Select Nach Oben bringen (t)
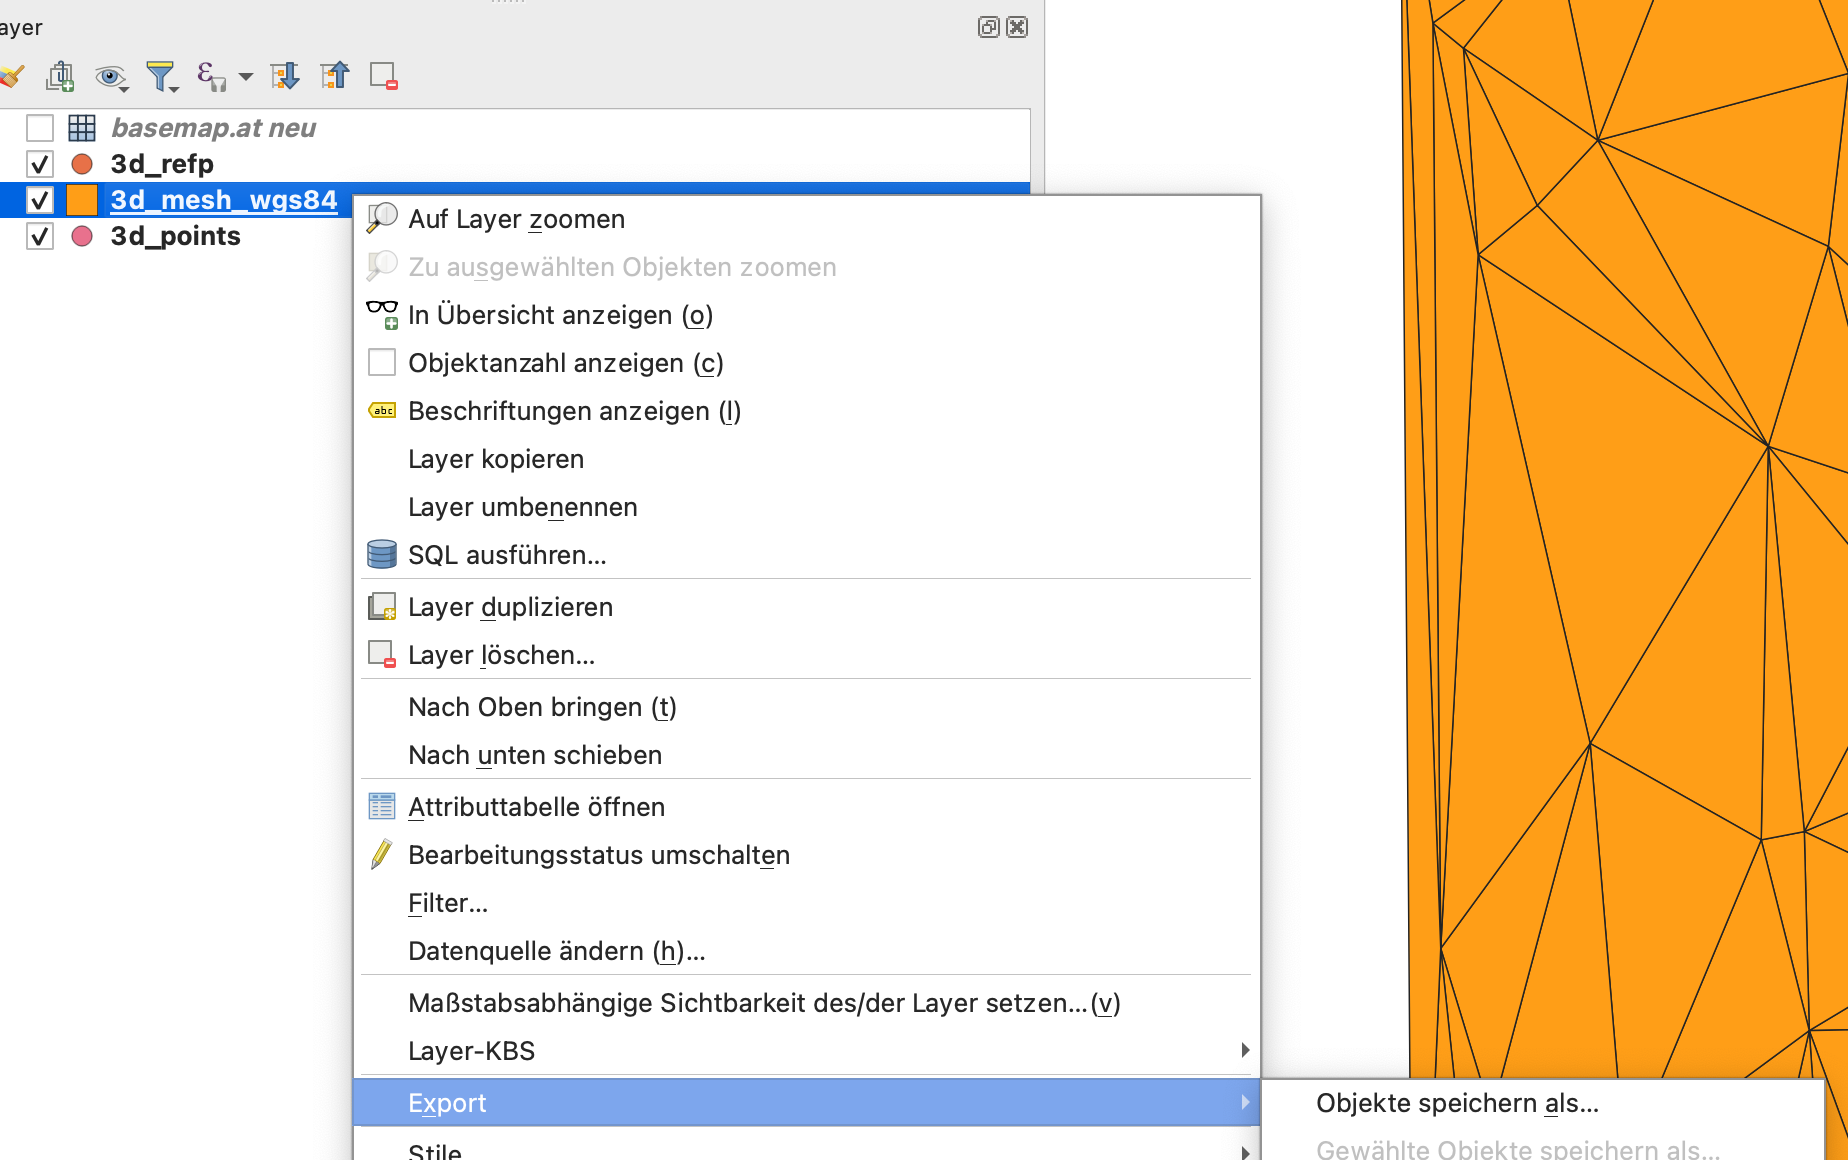The height and width of the screenshot is (1160, 1848). (x=807, y=707)
